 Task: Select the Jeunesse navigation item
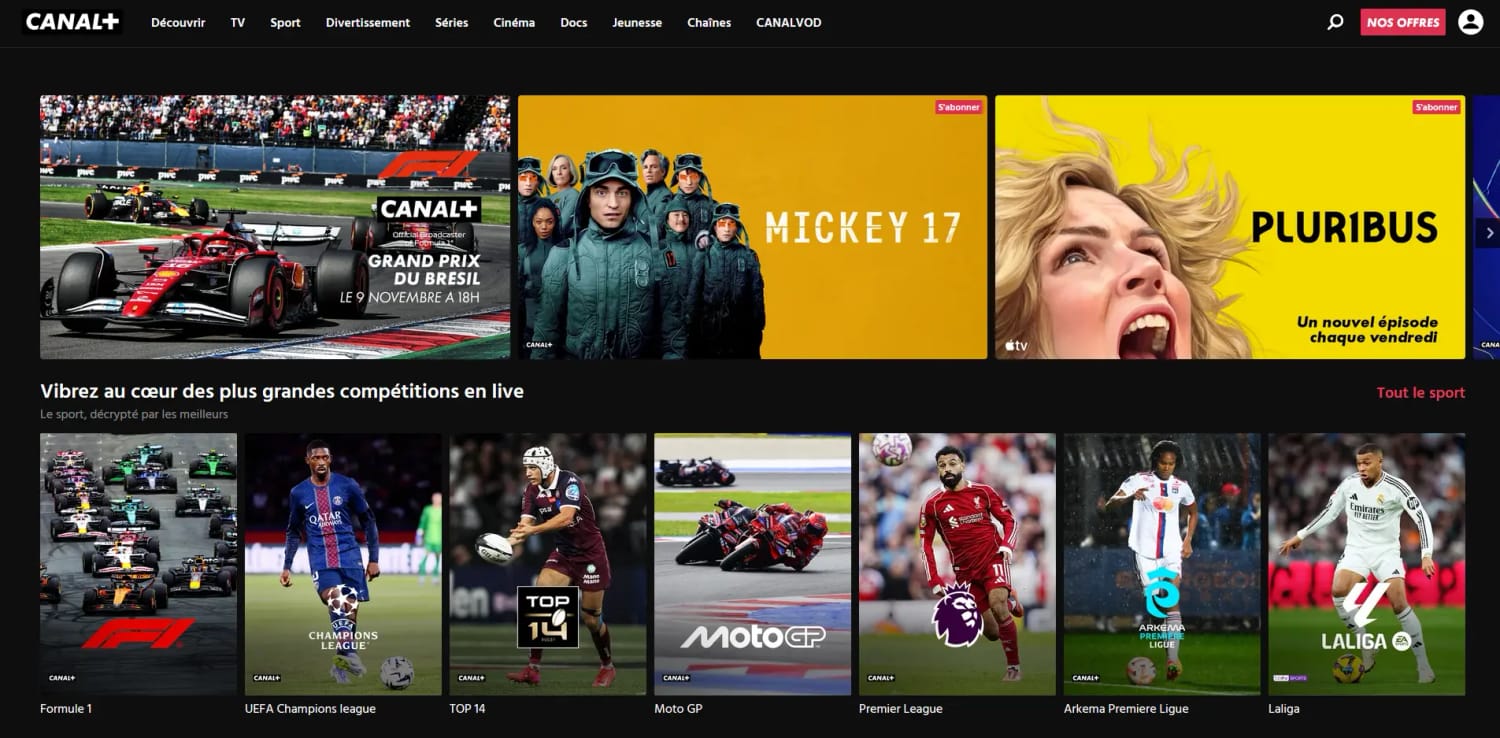coord(637,22)
